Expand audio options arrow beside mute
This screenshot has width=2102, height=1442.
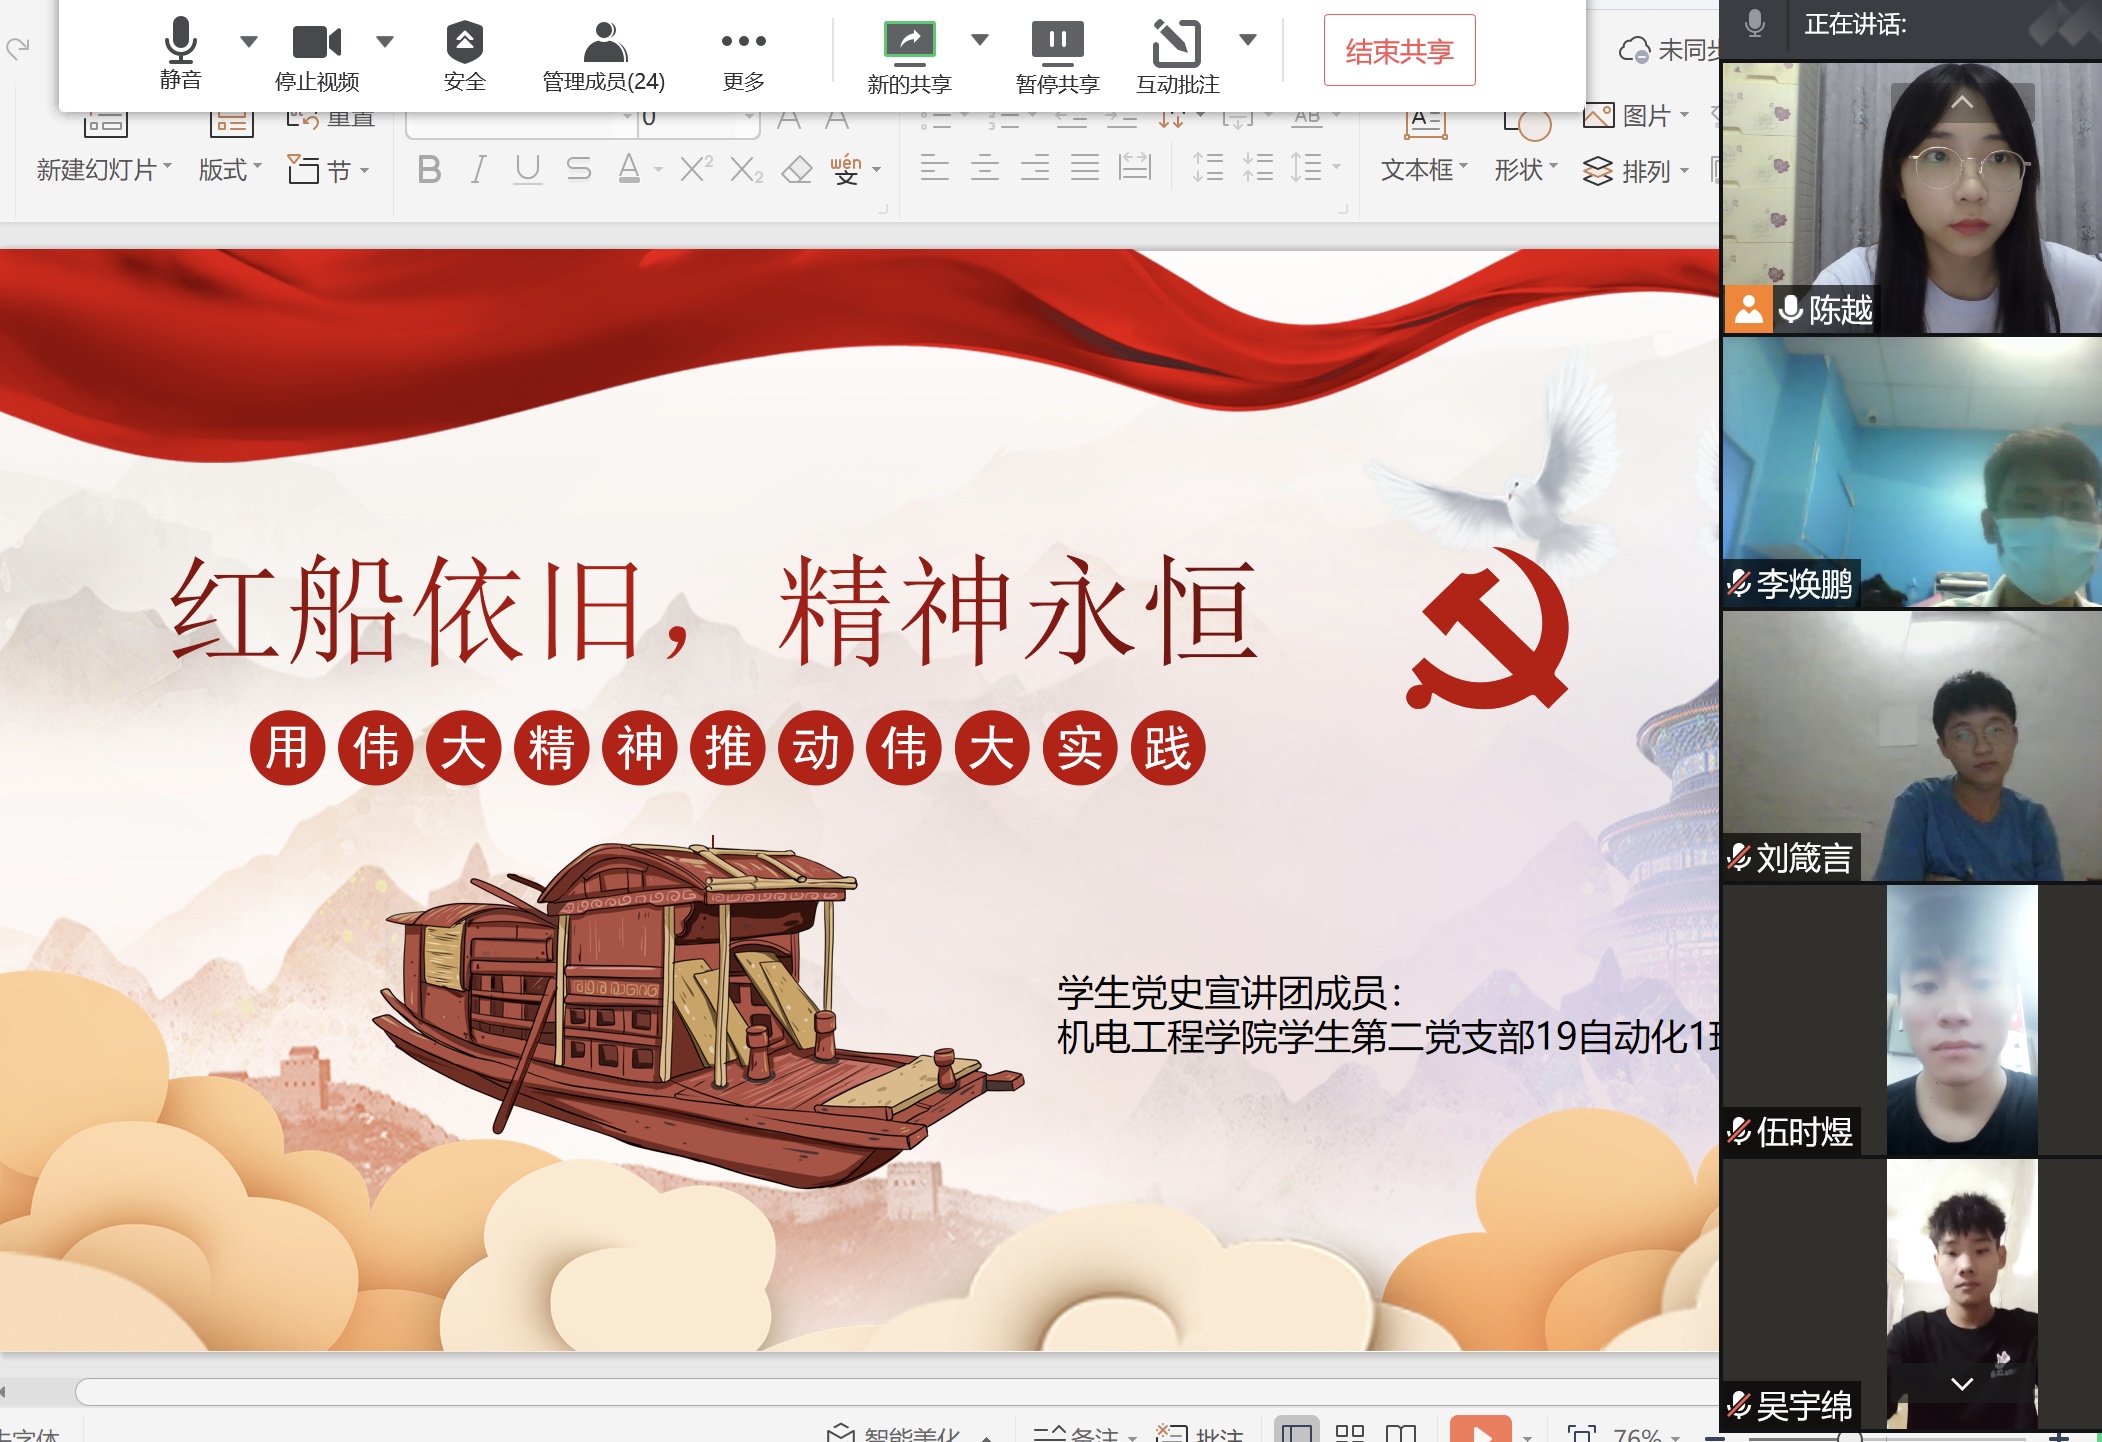coord(249,41)
